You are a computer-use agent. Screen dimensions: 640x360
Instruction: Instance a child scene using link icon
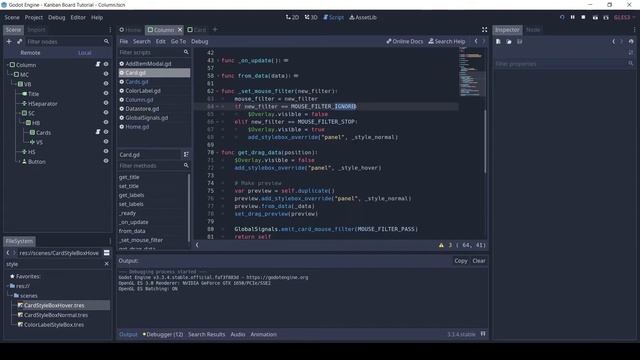tap(20, 41)
